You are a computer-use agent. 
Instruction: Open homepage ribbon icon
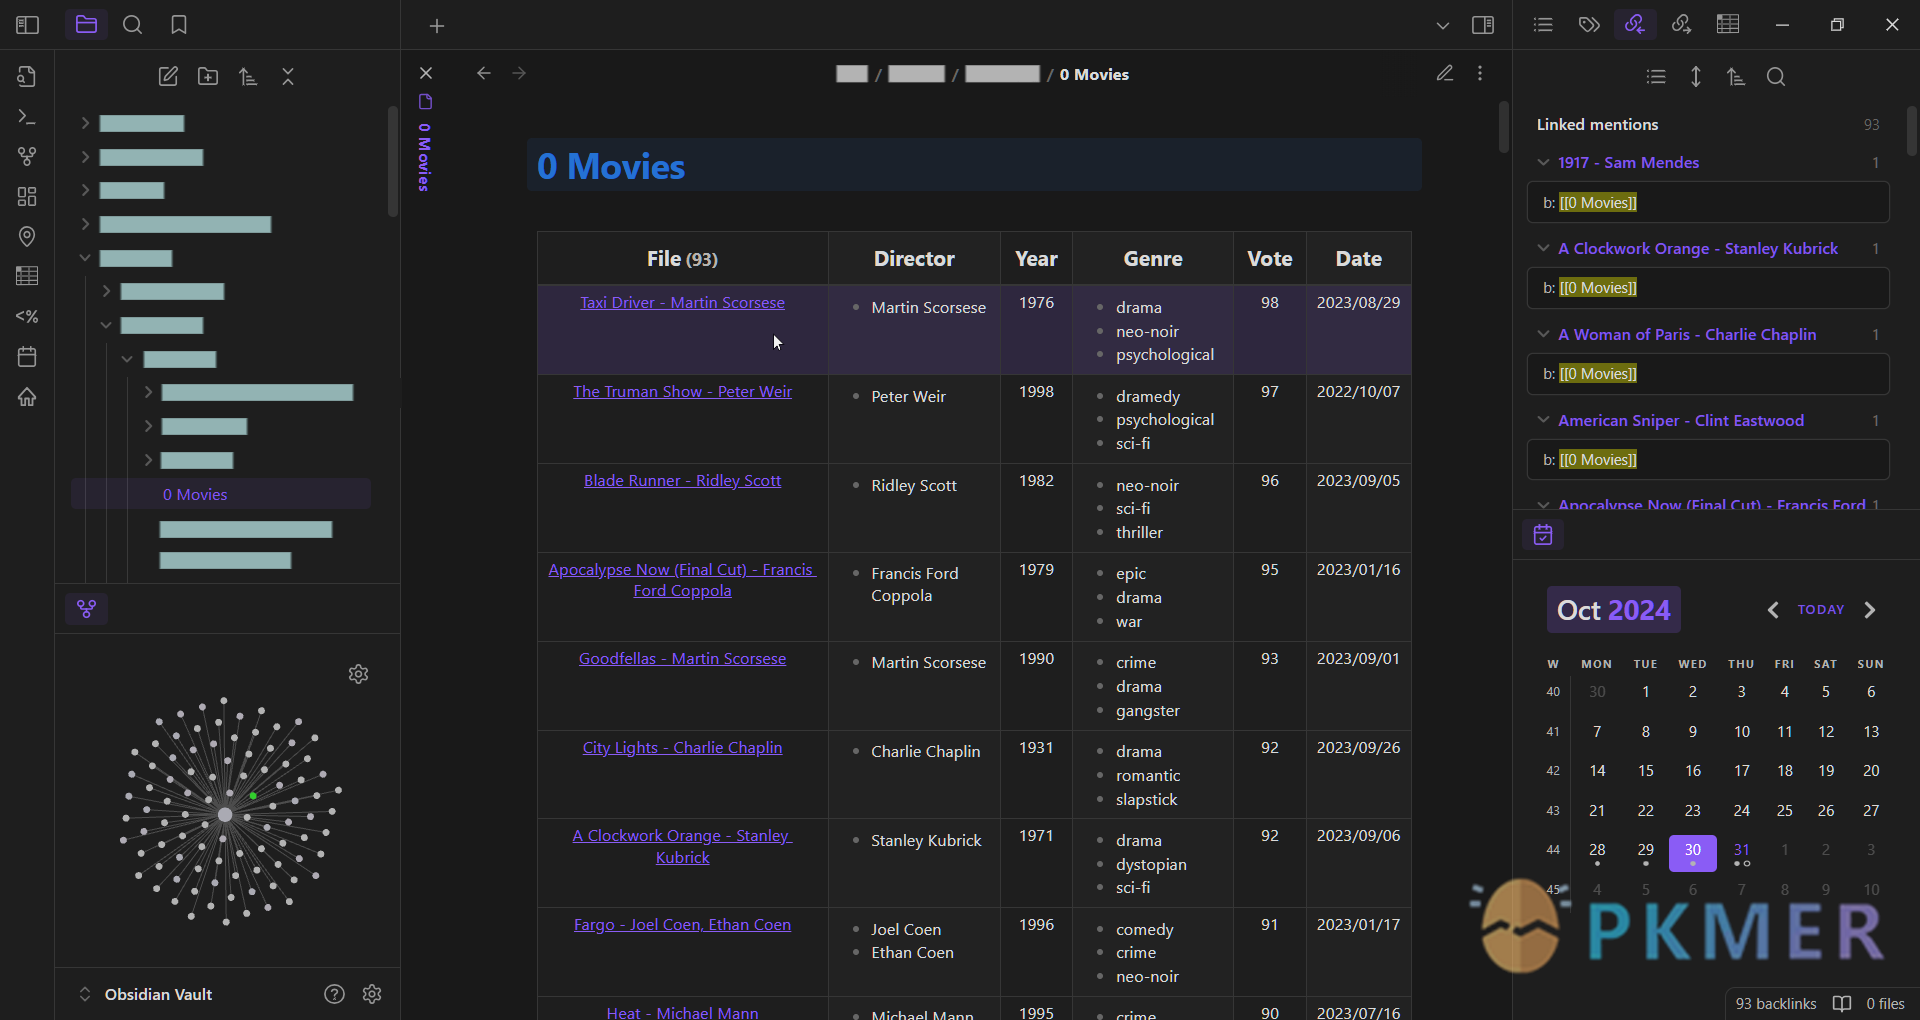pos(27,397)
